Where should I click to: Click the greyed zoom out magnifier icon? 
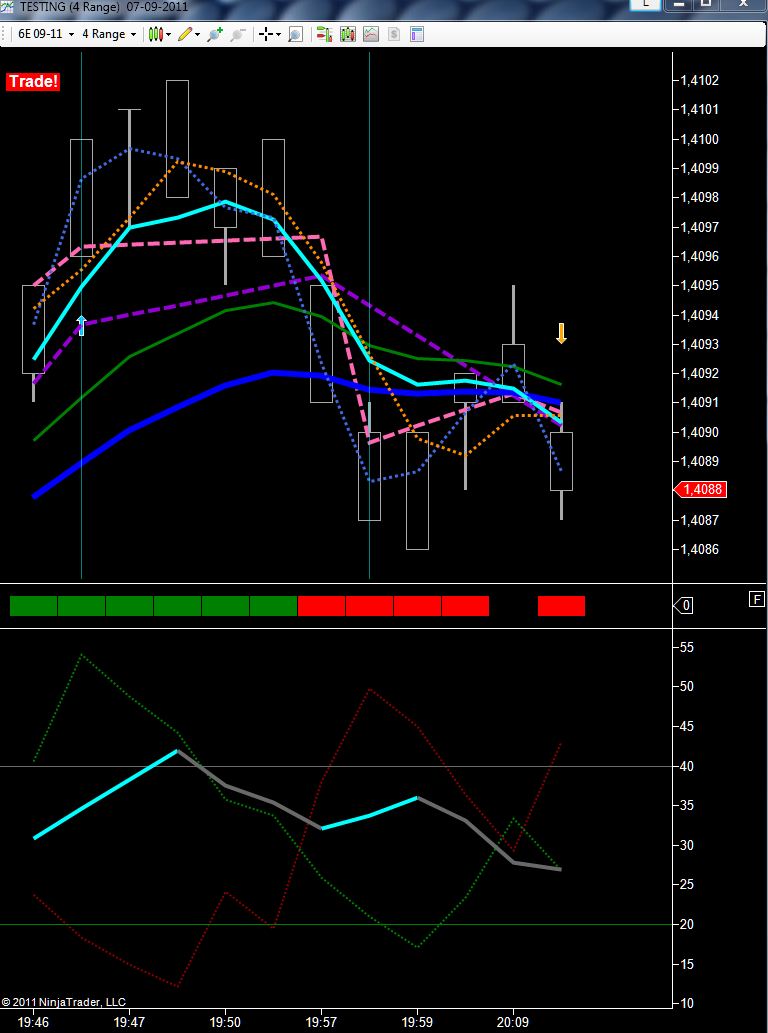[238, 34]
